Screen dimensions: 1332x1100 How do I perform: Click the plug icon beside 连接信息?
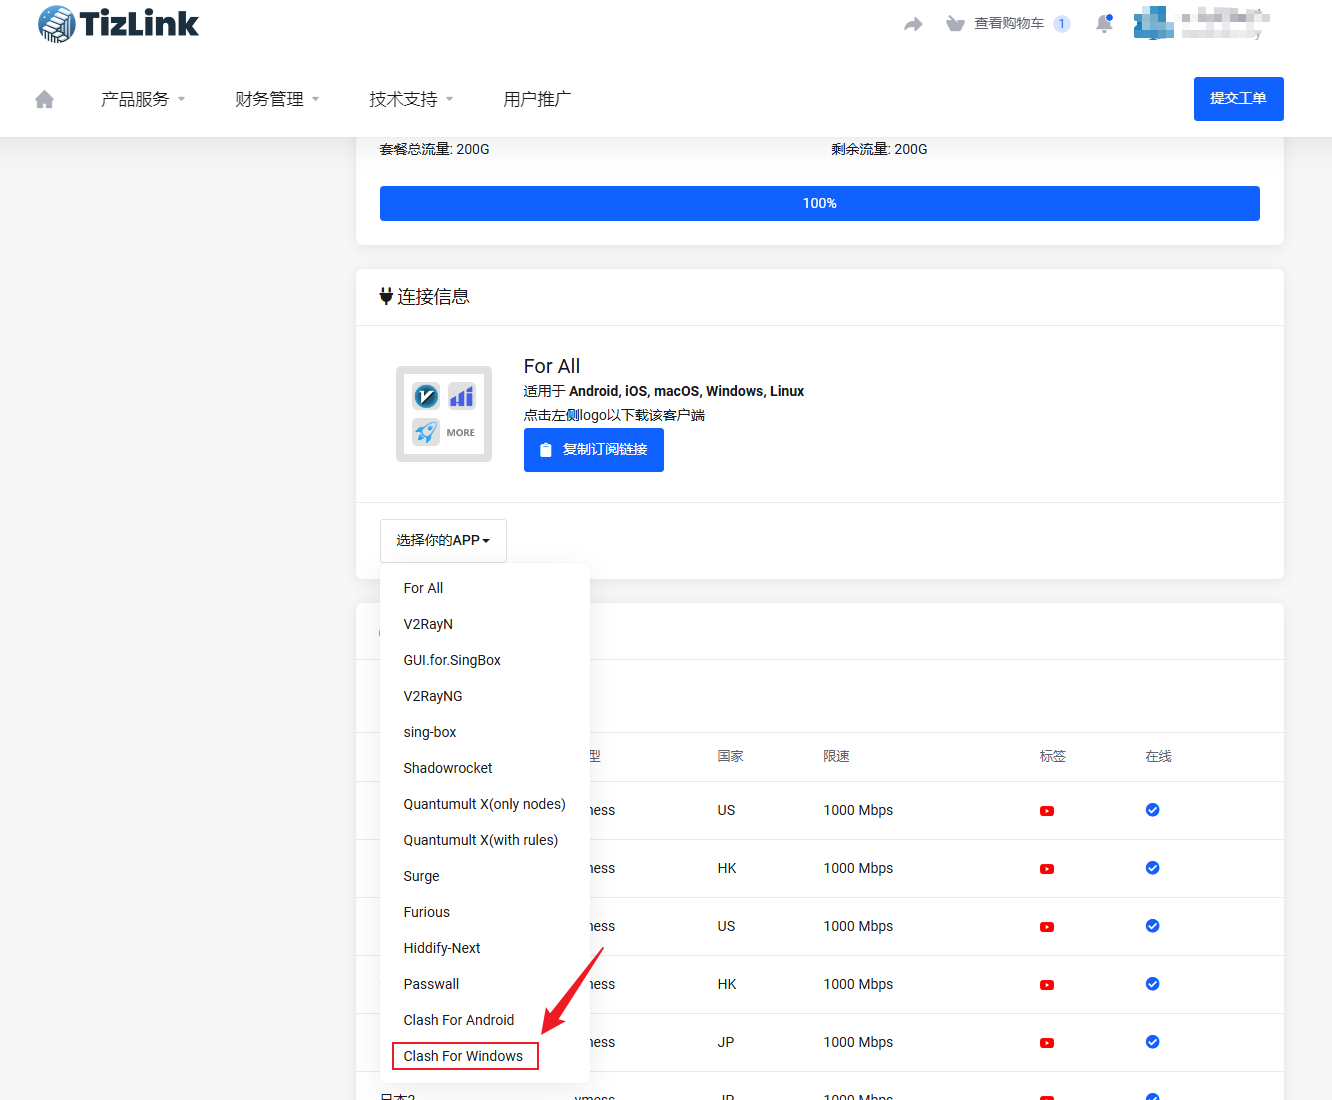(x=386, y=296)
